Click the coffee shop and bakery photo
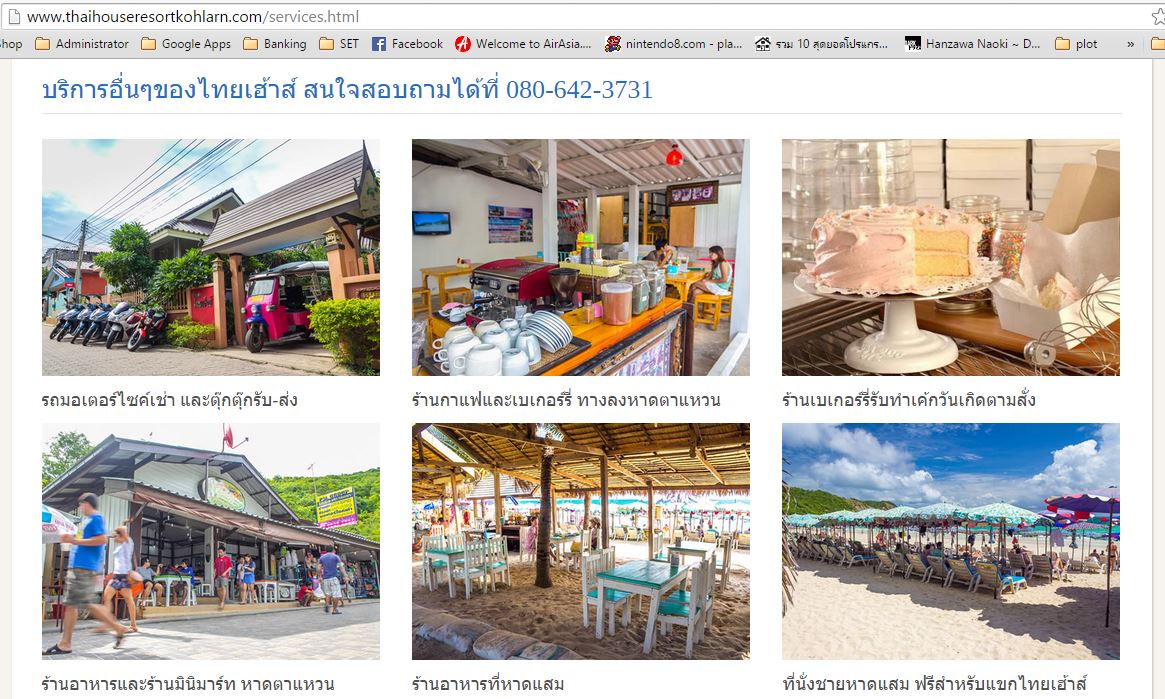This screenshot has width=1165, height=699. (581, 257)
